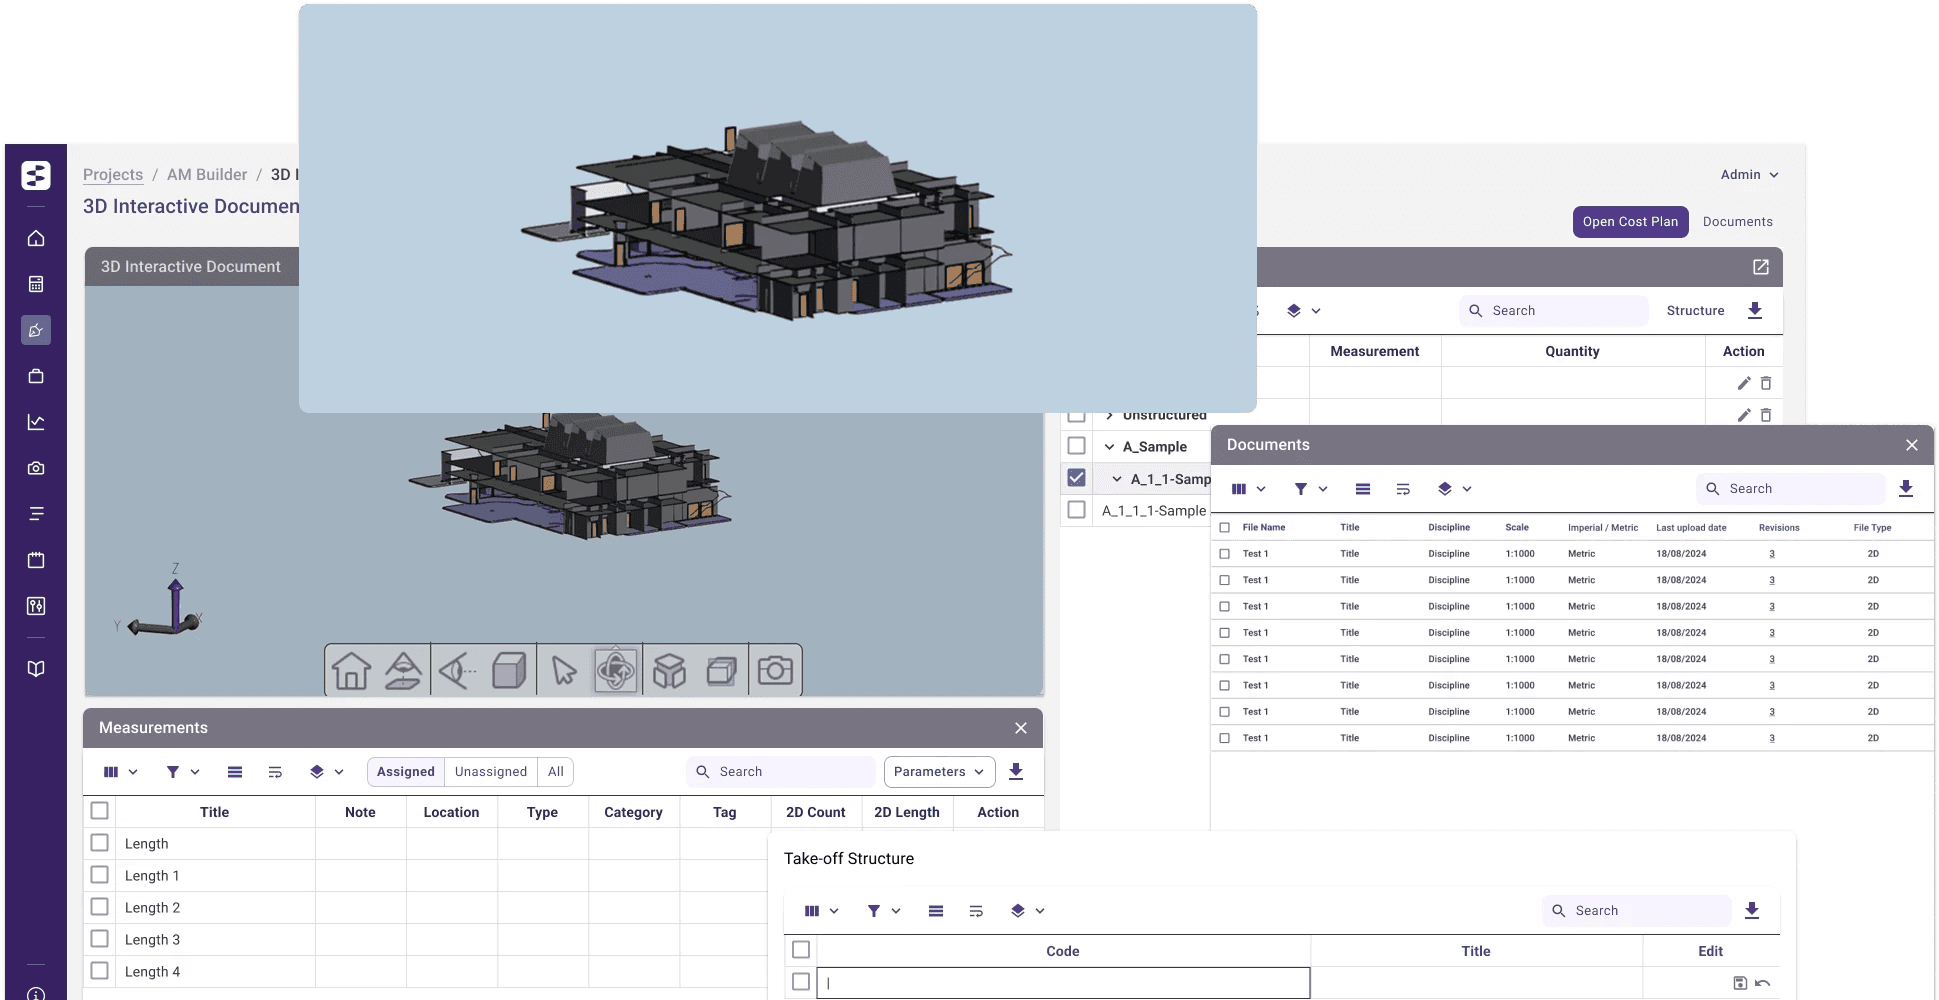Select the highlighted take-off pen sidebar icon
Screen dimensions: 1939x1000
pyautogui.click(x=36, y=330)
